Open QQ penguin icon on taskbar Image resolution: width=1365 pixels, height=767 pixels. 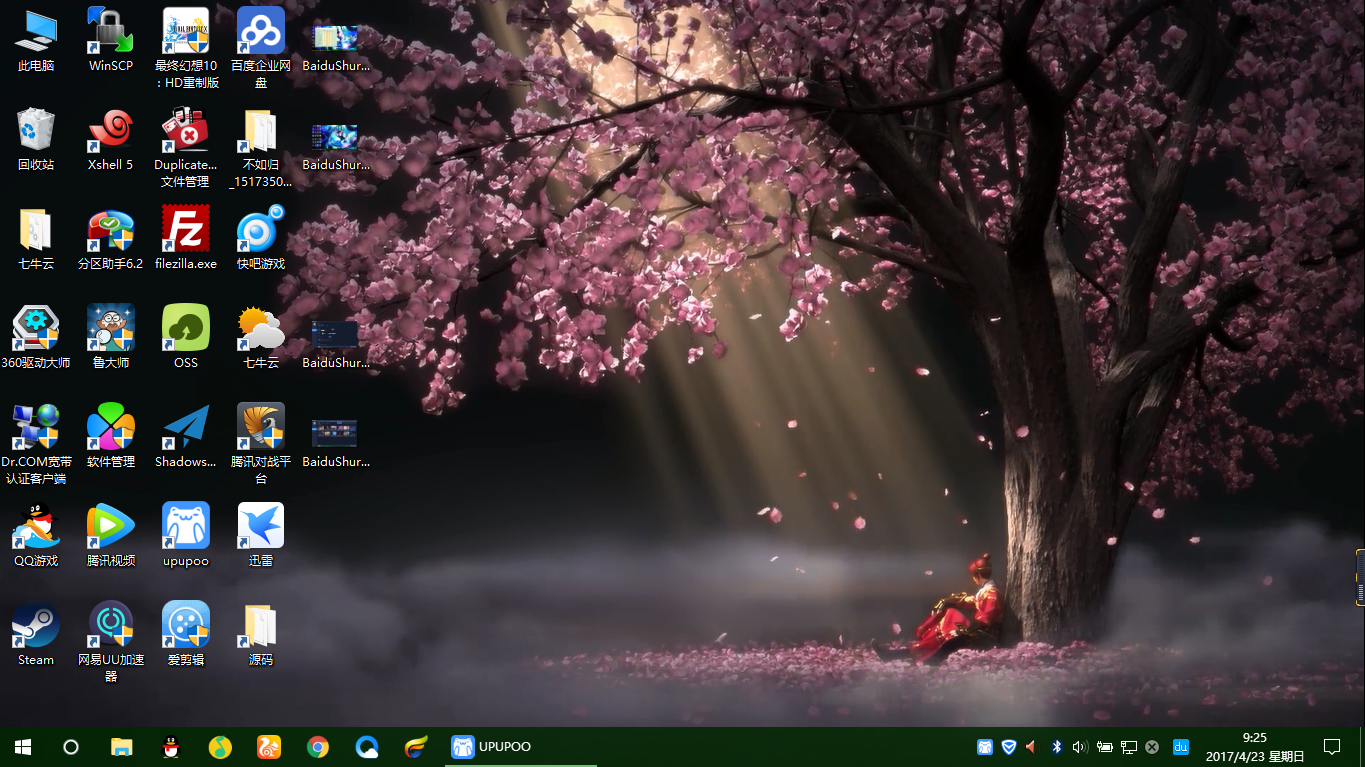(171, 747)
